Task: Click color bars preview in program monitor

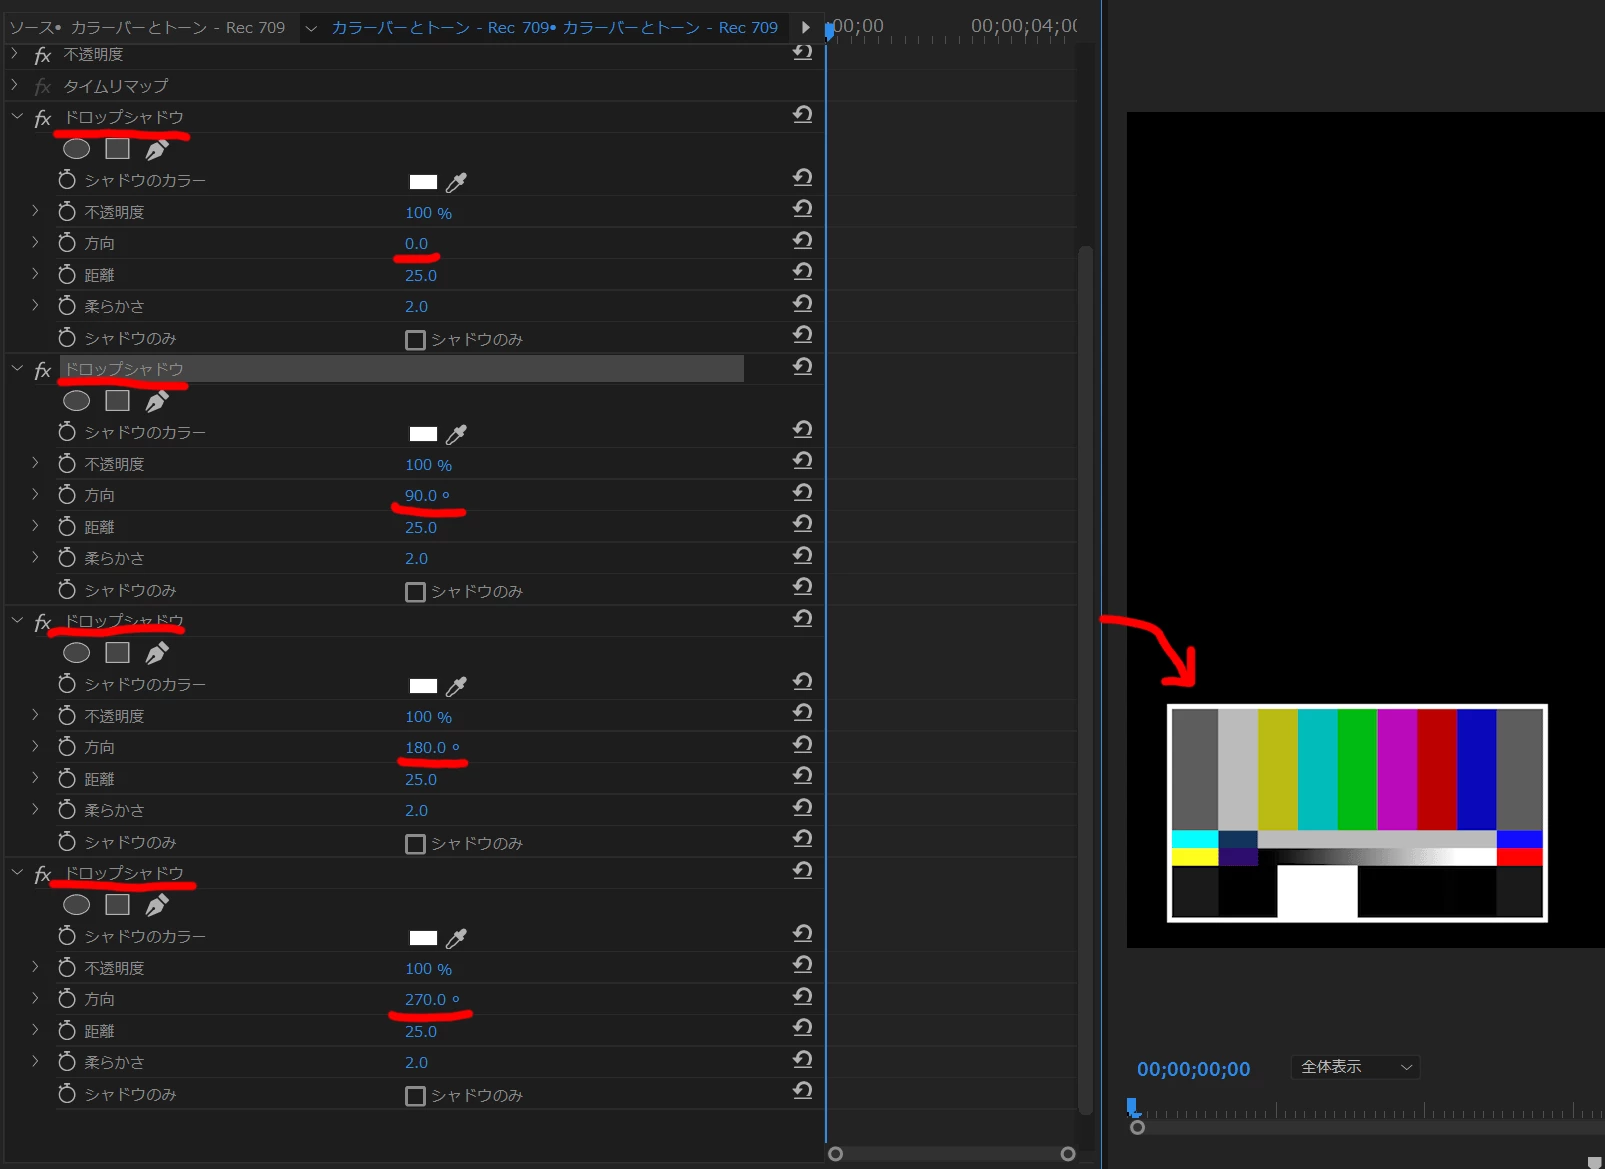Action: coord(1357,813)
